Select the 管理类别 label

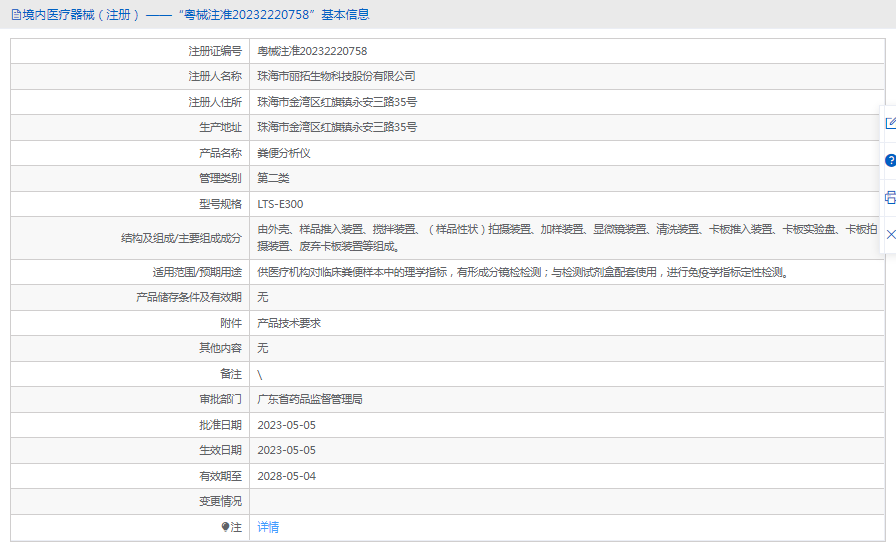pos(220,178)
